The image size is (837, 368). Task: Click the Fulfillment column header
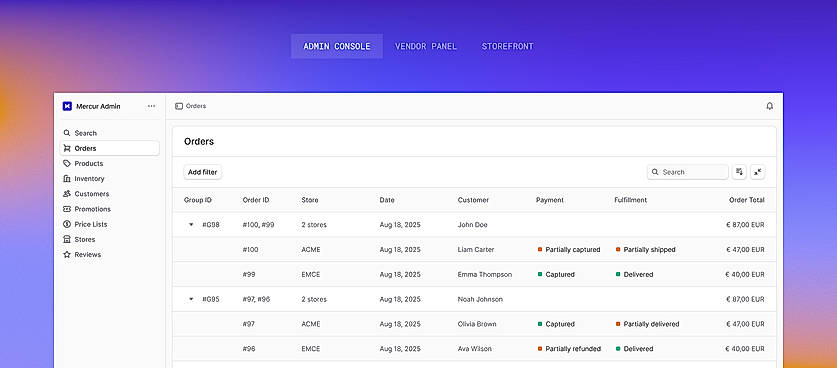tap(630, 200)
